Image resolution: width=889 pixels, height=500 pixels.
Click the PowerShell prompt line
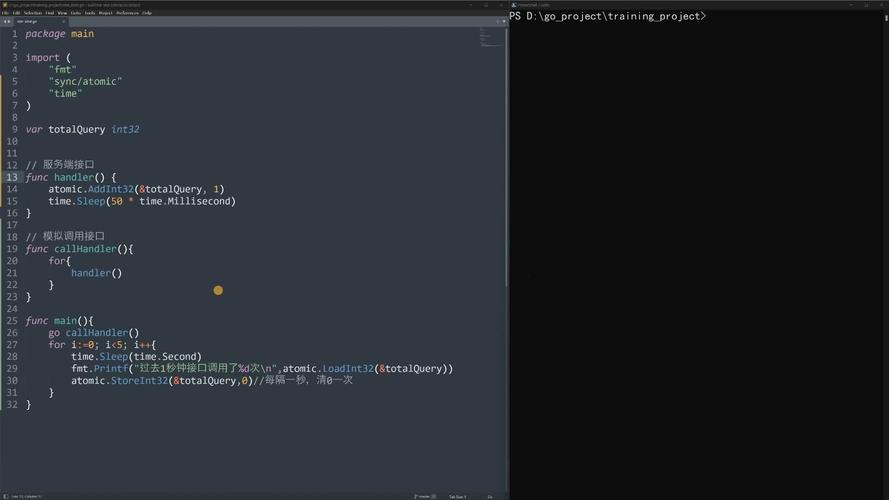click(x=607, y=16)
